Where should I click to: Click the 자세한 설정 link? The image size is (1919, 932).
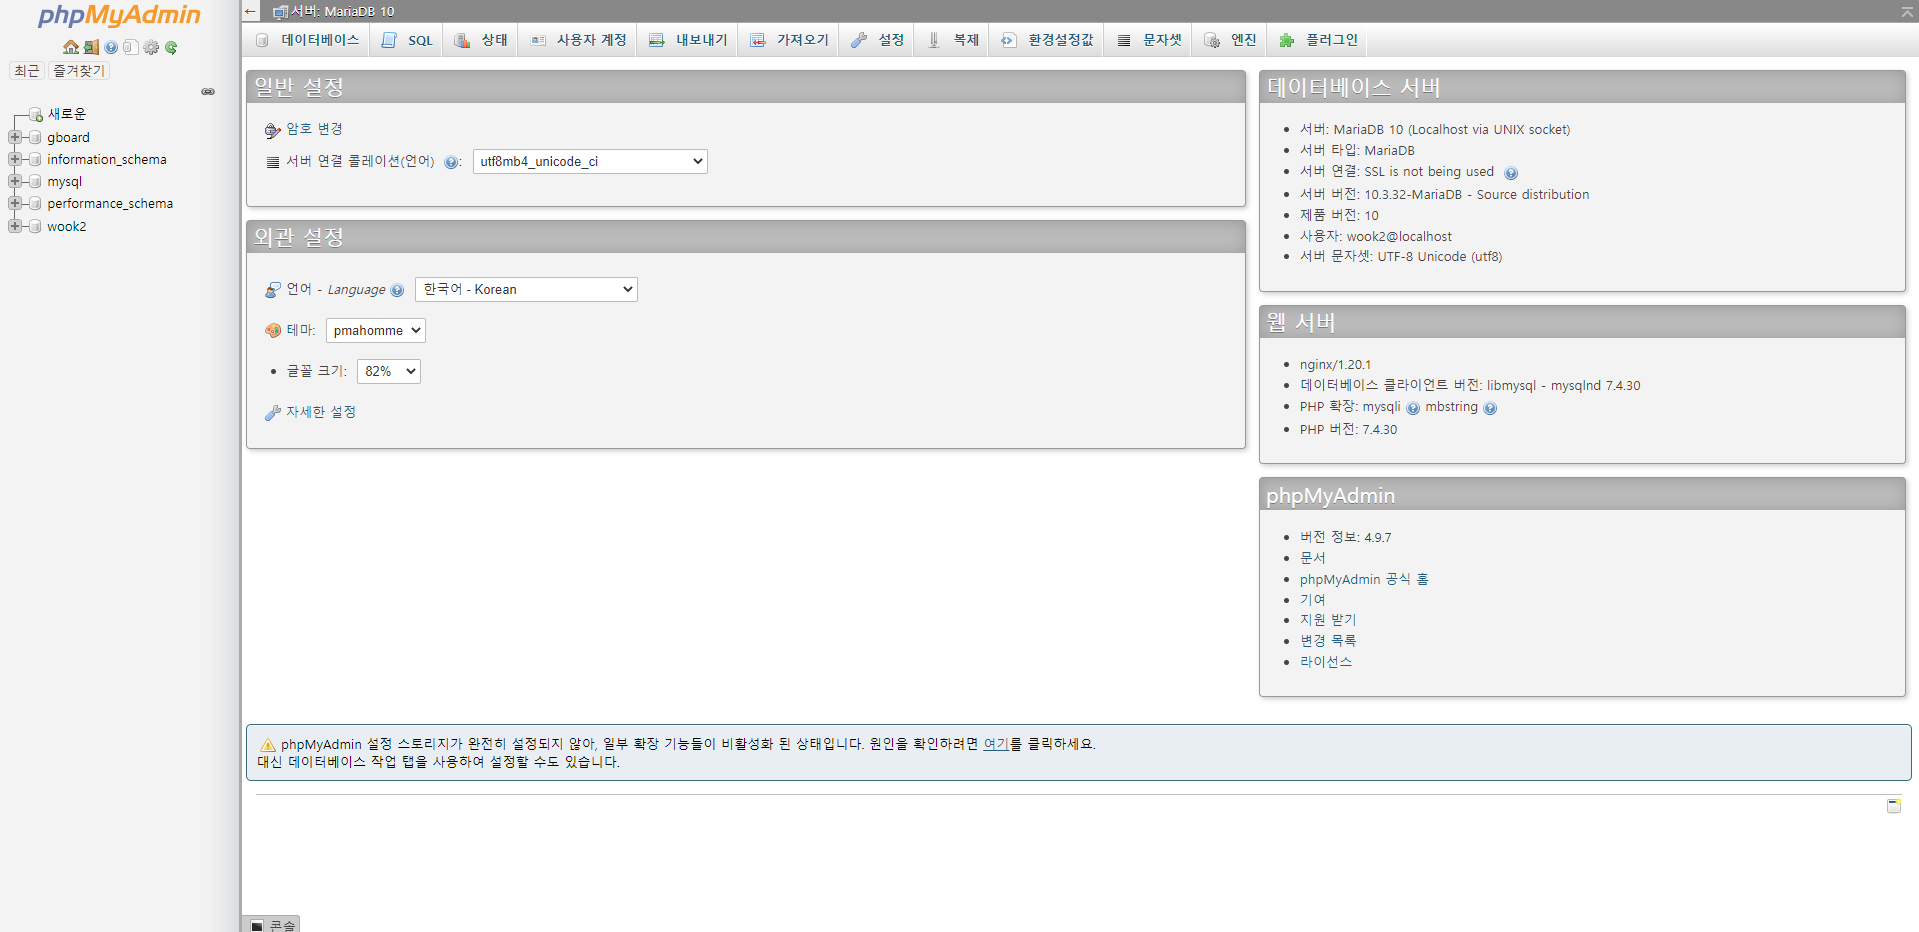click(321, 412)
